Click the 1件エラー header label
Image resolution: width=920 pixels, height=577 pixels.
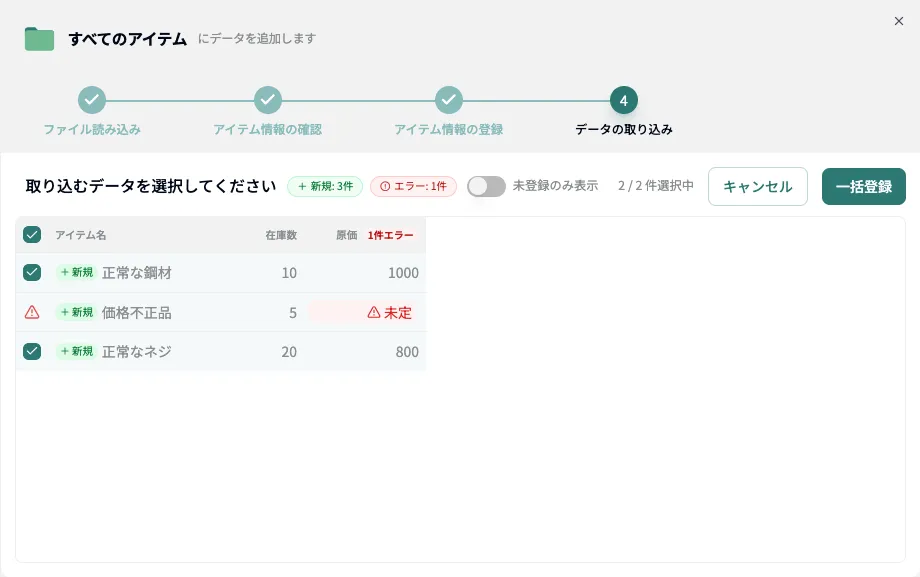[x=390, y=235]
